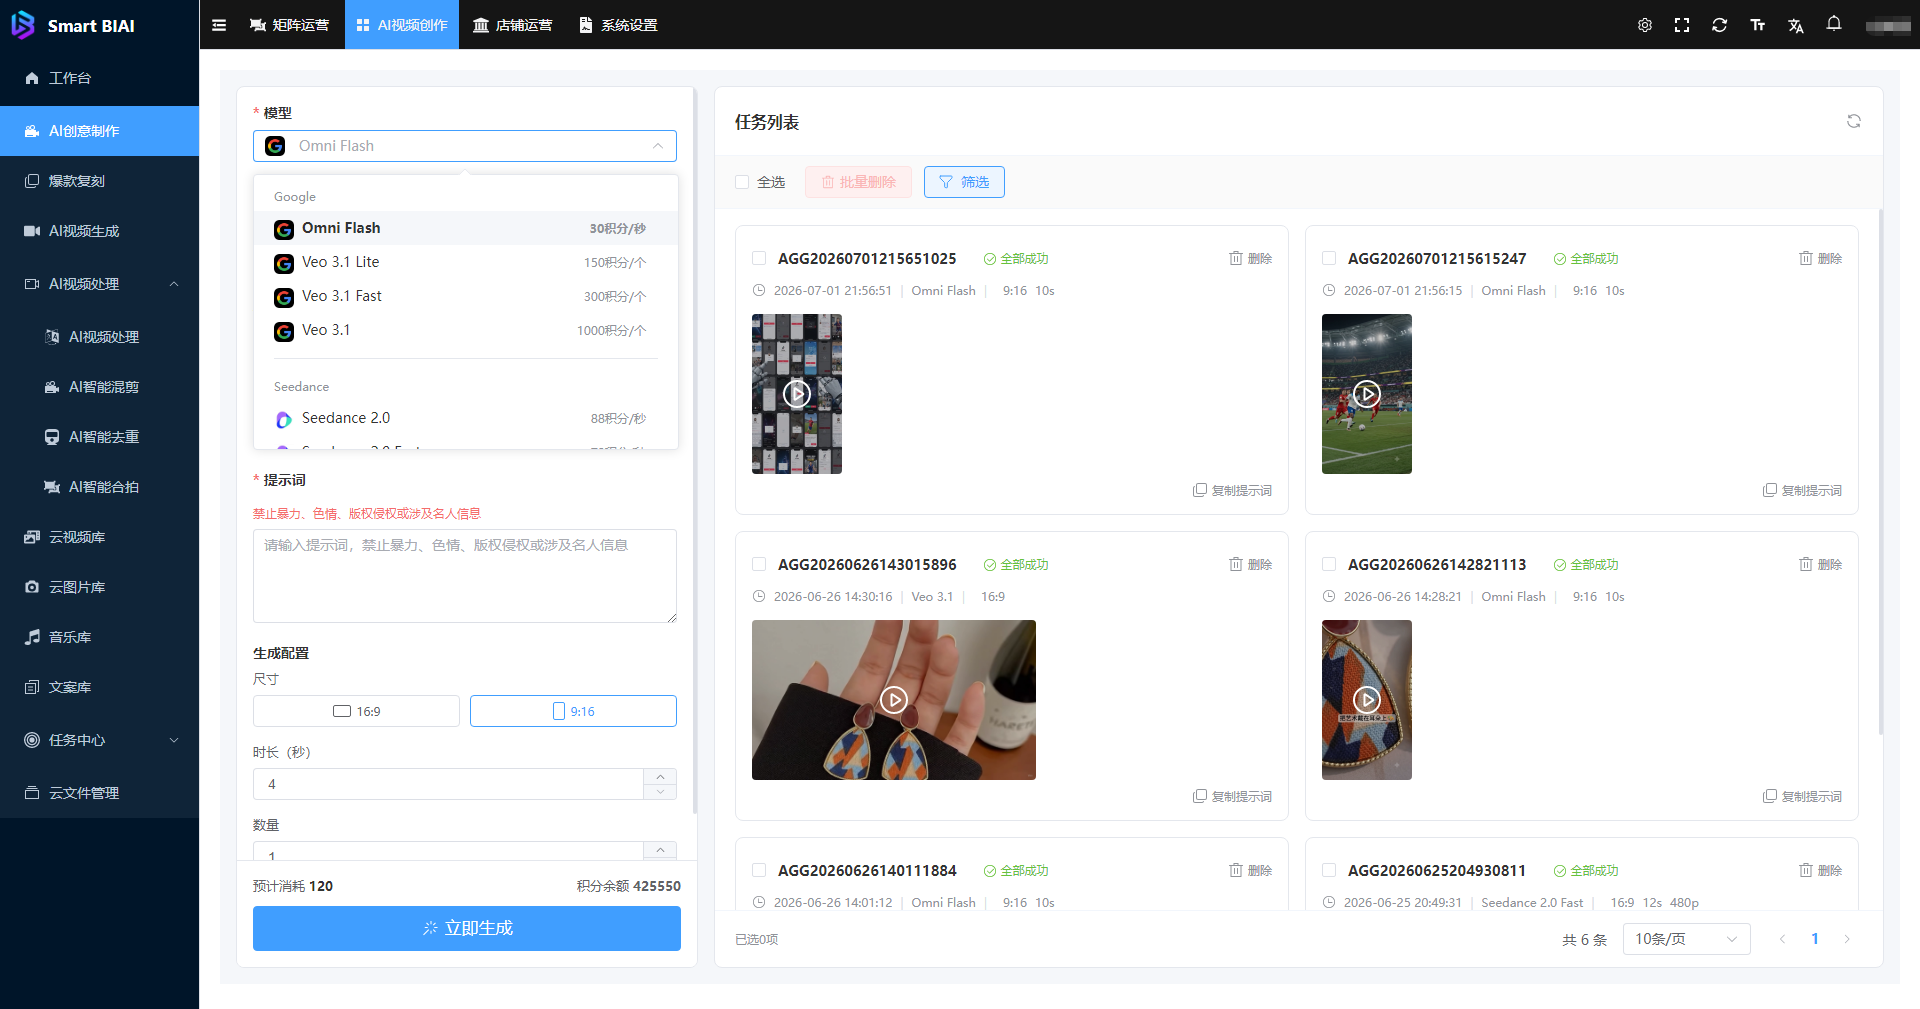Choose Omni Flash from the model list

pyautogui.click(x=466, y=228)
